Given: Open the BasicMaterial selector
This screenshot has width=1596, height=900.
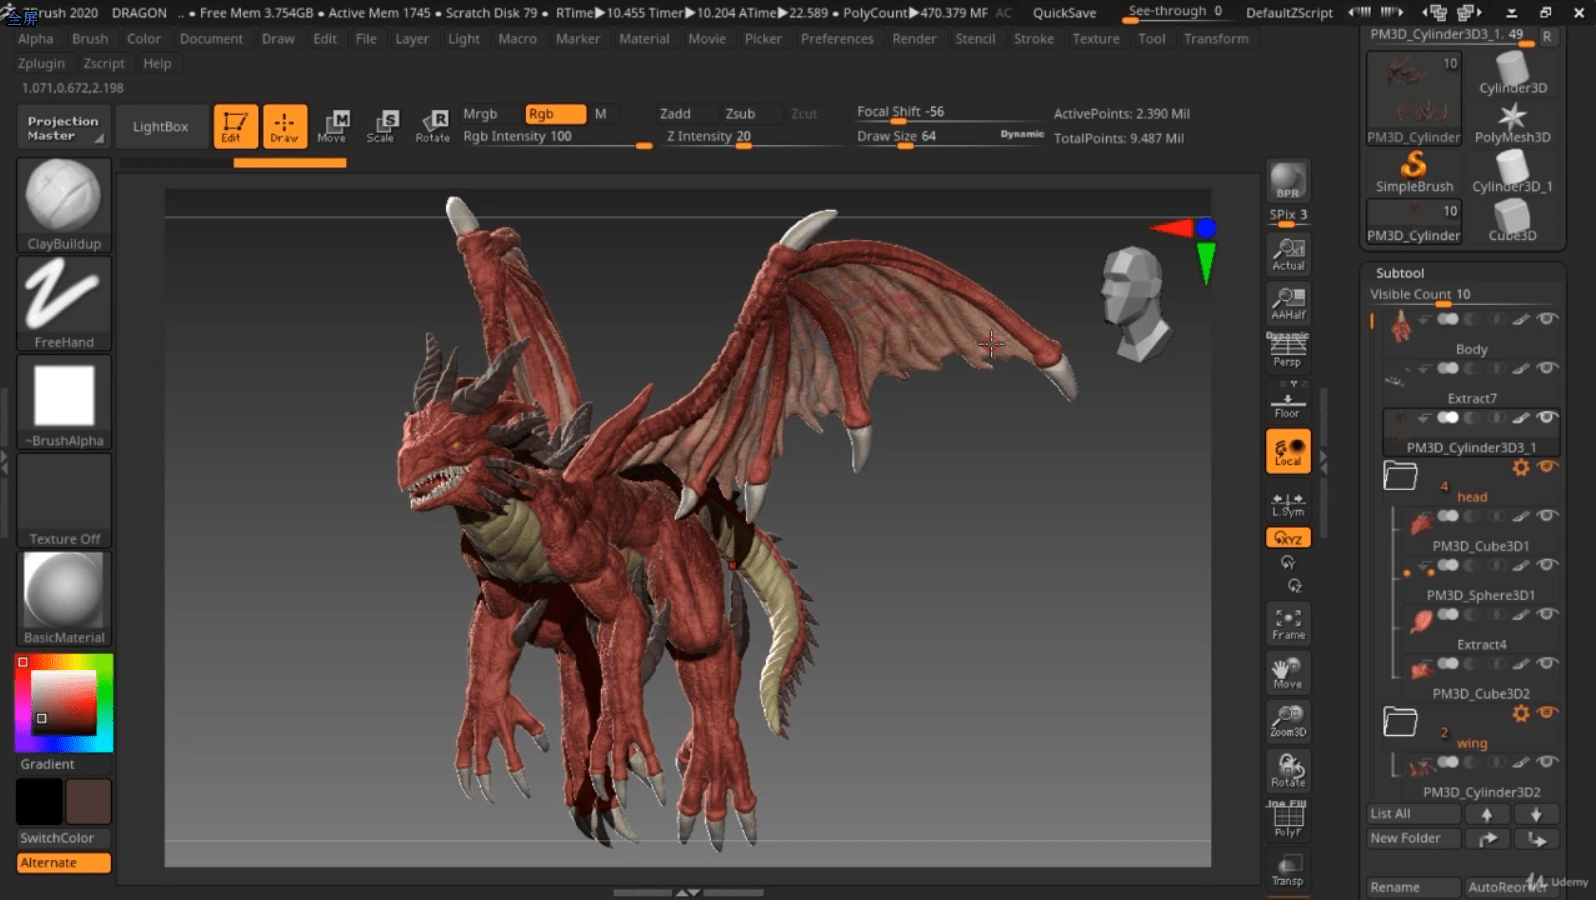Looking at the screenshot, I should click(x=64, y=598).
